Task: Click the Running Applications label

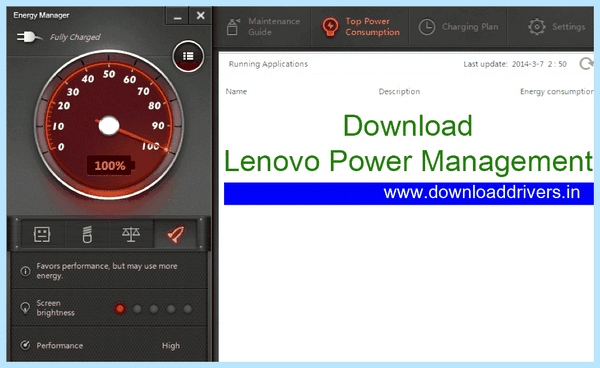Action: [x=268, y=64]
